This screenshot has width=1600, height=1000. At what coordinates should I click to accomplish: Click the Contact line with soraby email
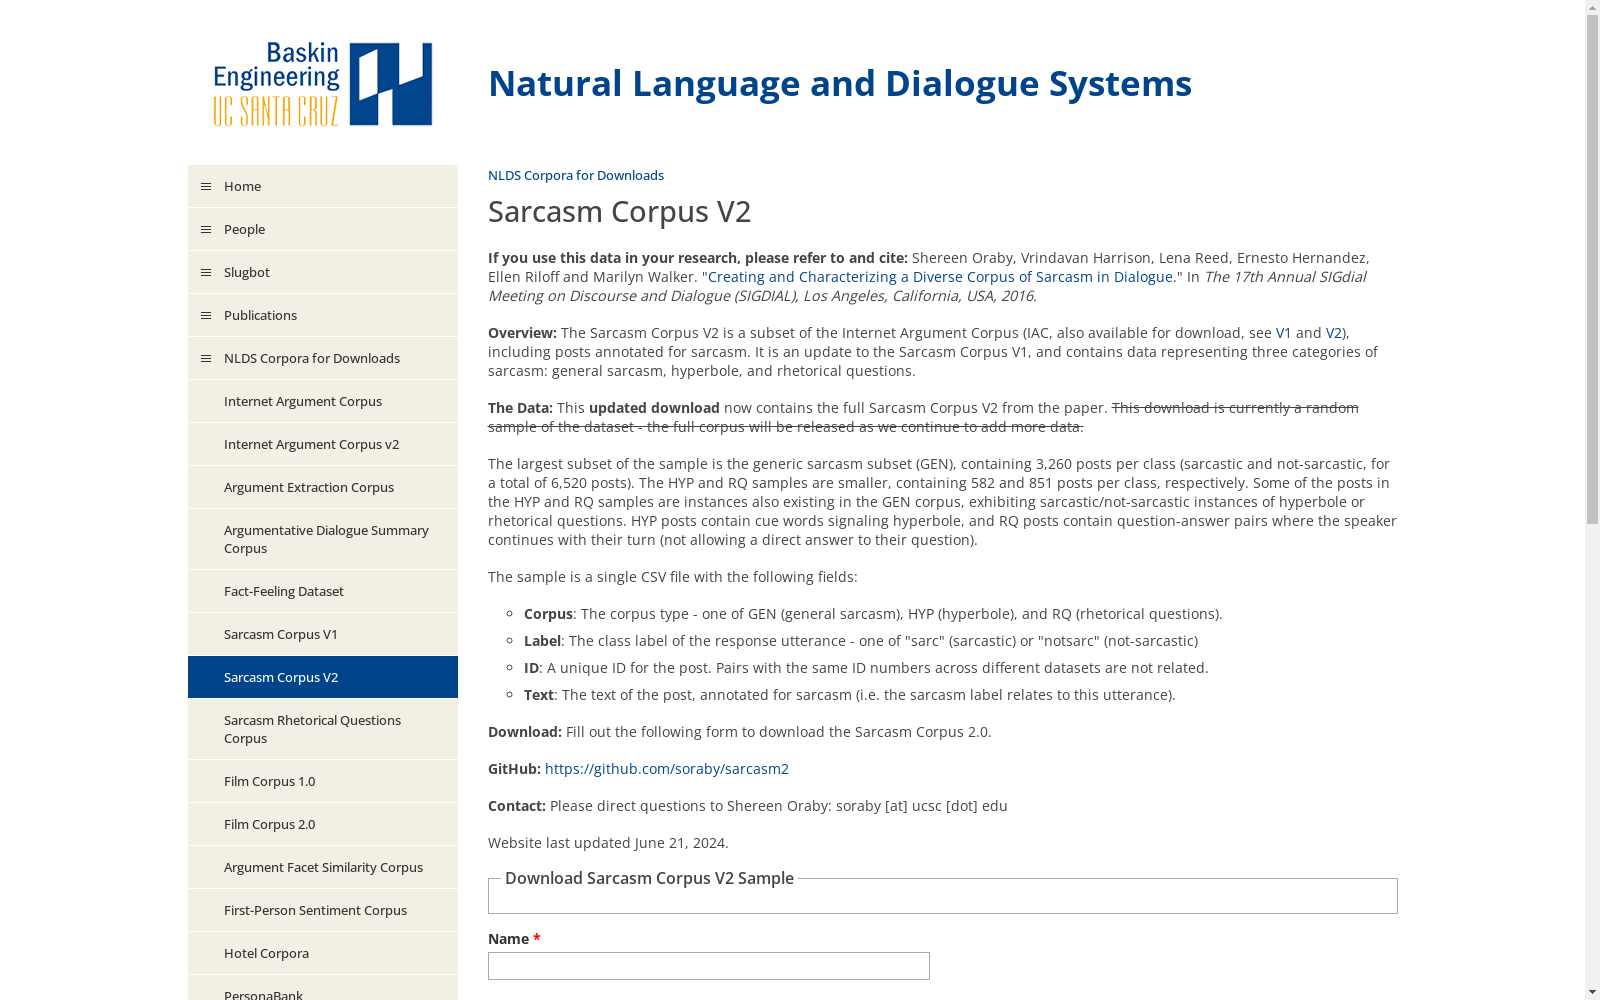pyautogui.click(x=748, y=806)
